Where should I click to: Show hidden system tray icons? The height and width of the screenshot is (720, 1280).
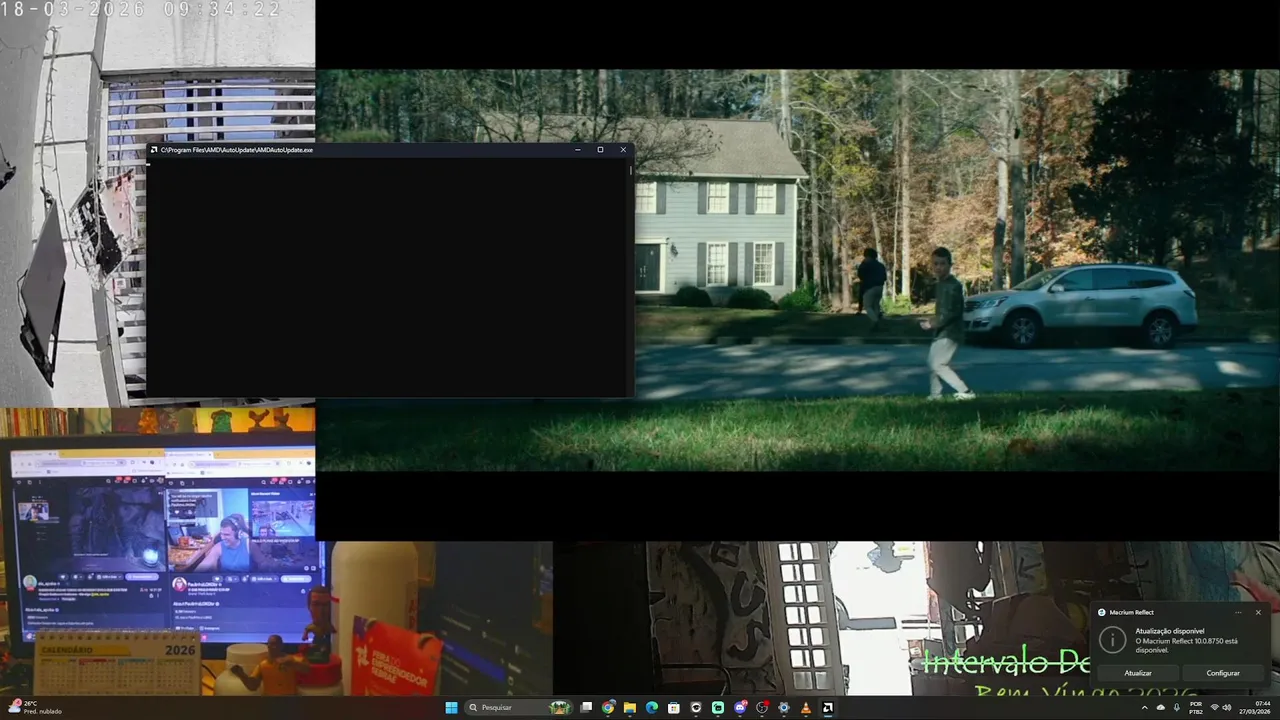pyautogui.click(x=1145, y=707)
